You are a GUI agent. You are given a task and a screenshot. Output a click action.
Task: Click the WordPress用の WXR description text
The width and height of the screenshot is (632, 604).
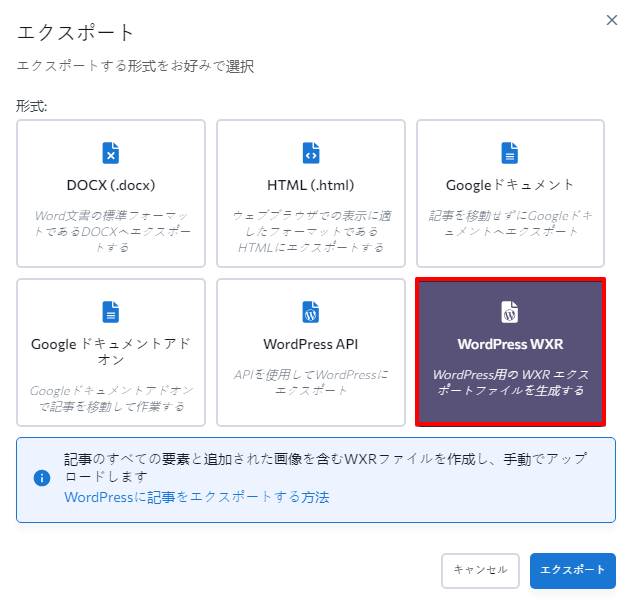point(511,382)
